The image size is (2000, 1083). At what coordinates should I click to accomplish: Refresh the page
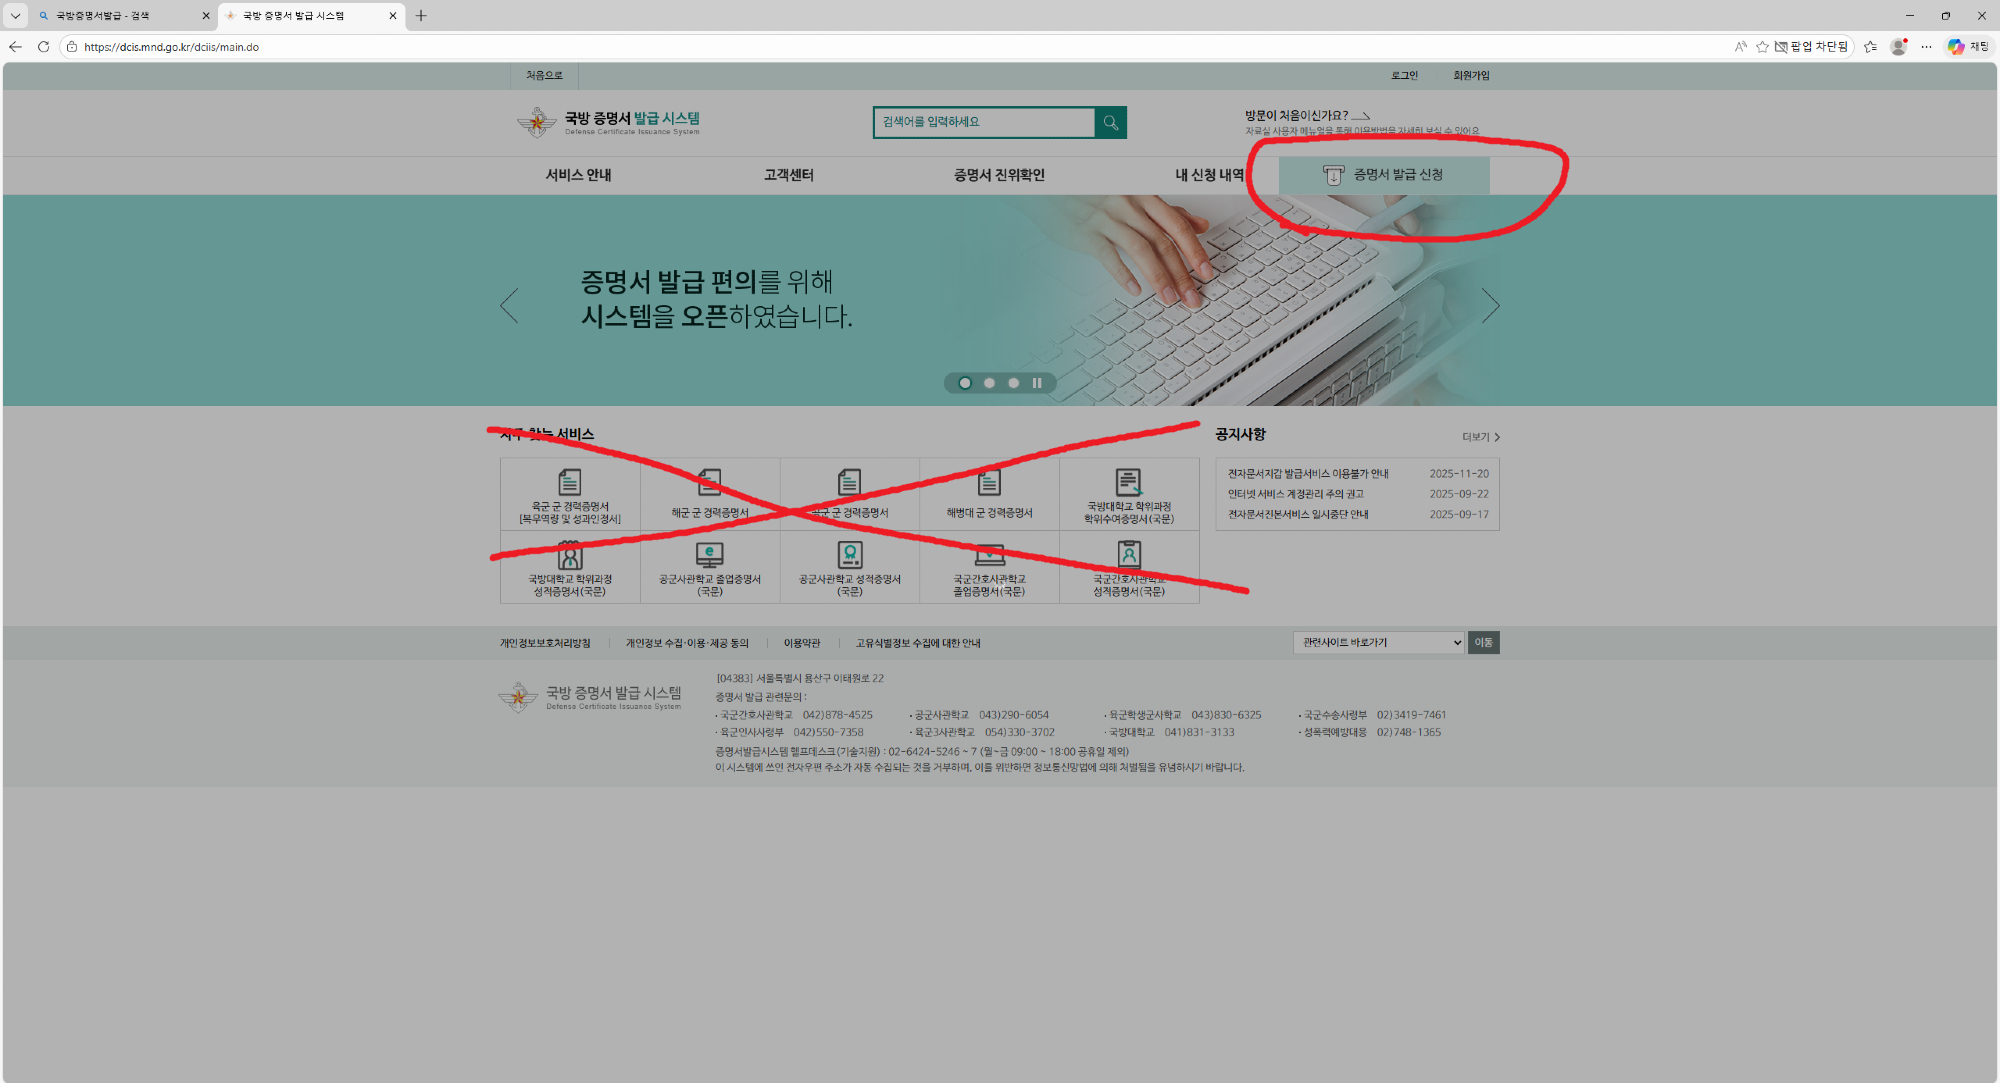(x=43, y=47)
